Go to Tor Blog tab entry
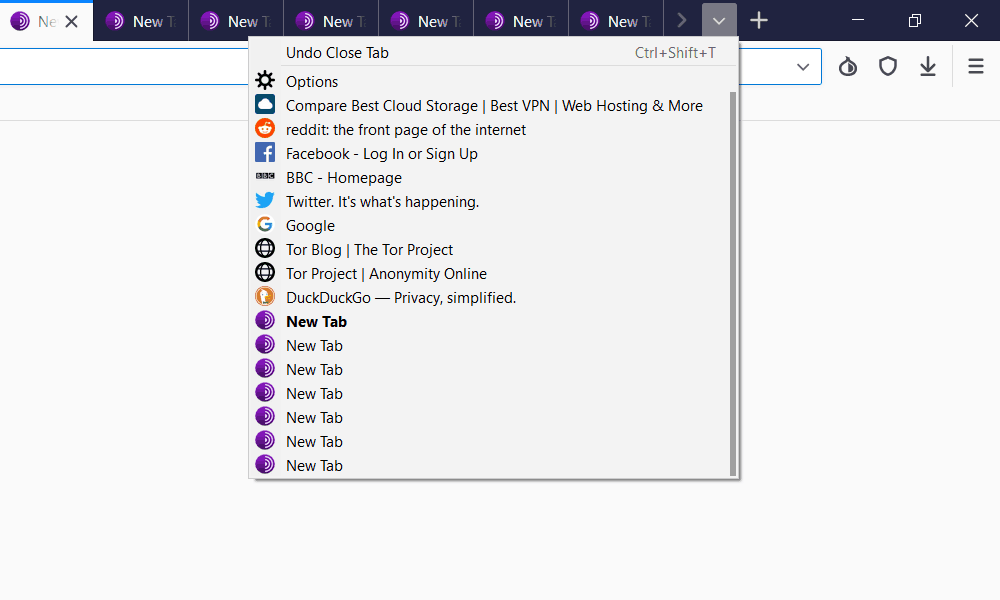 click(x=369, y=250)
